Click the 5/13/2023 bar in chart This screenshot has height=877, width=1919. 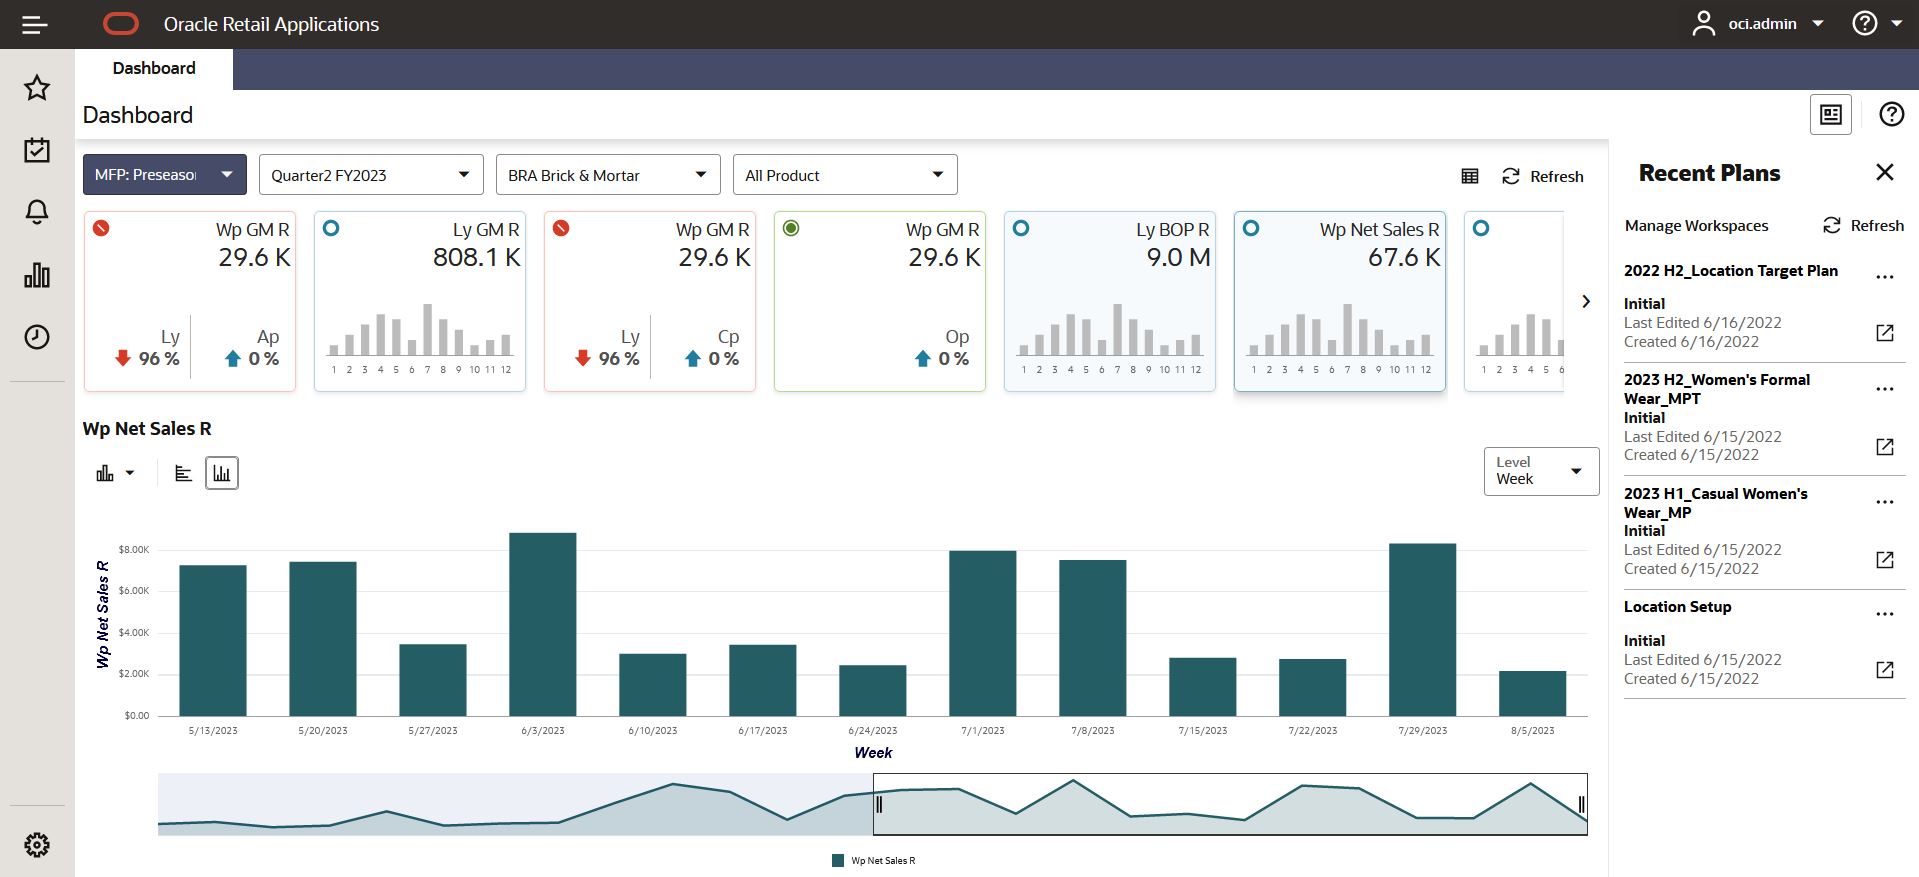pos(213,641)
